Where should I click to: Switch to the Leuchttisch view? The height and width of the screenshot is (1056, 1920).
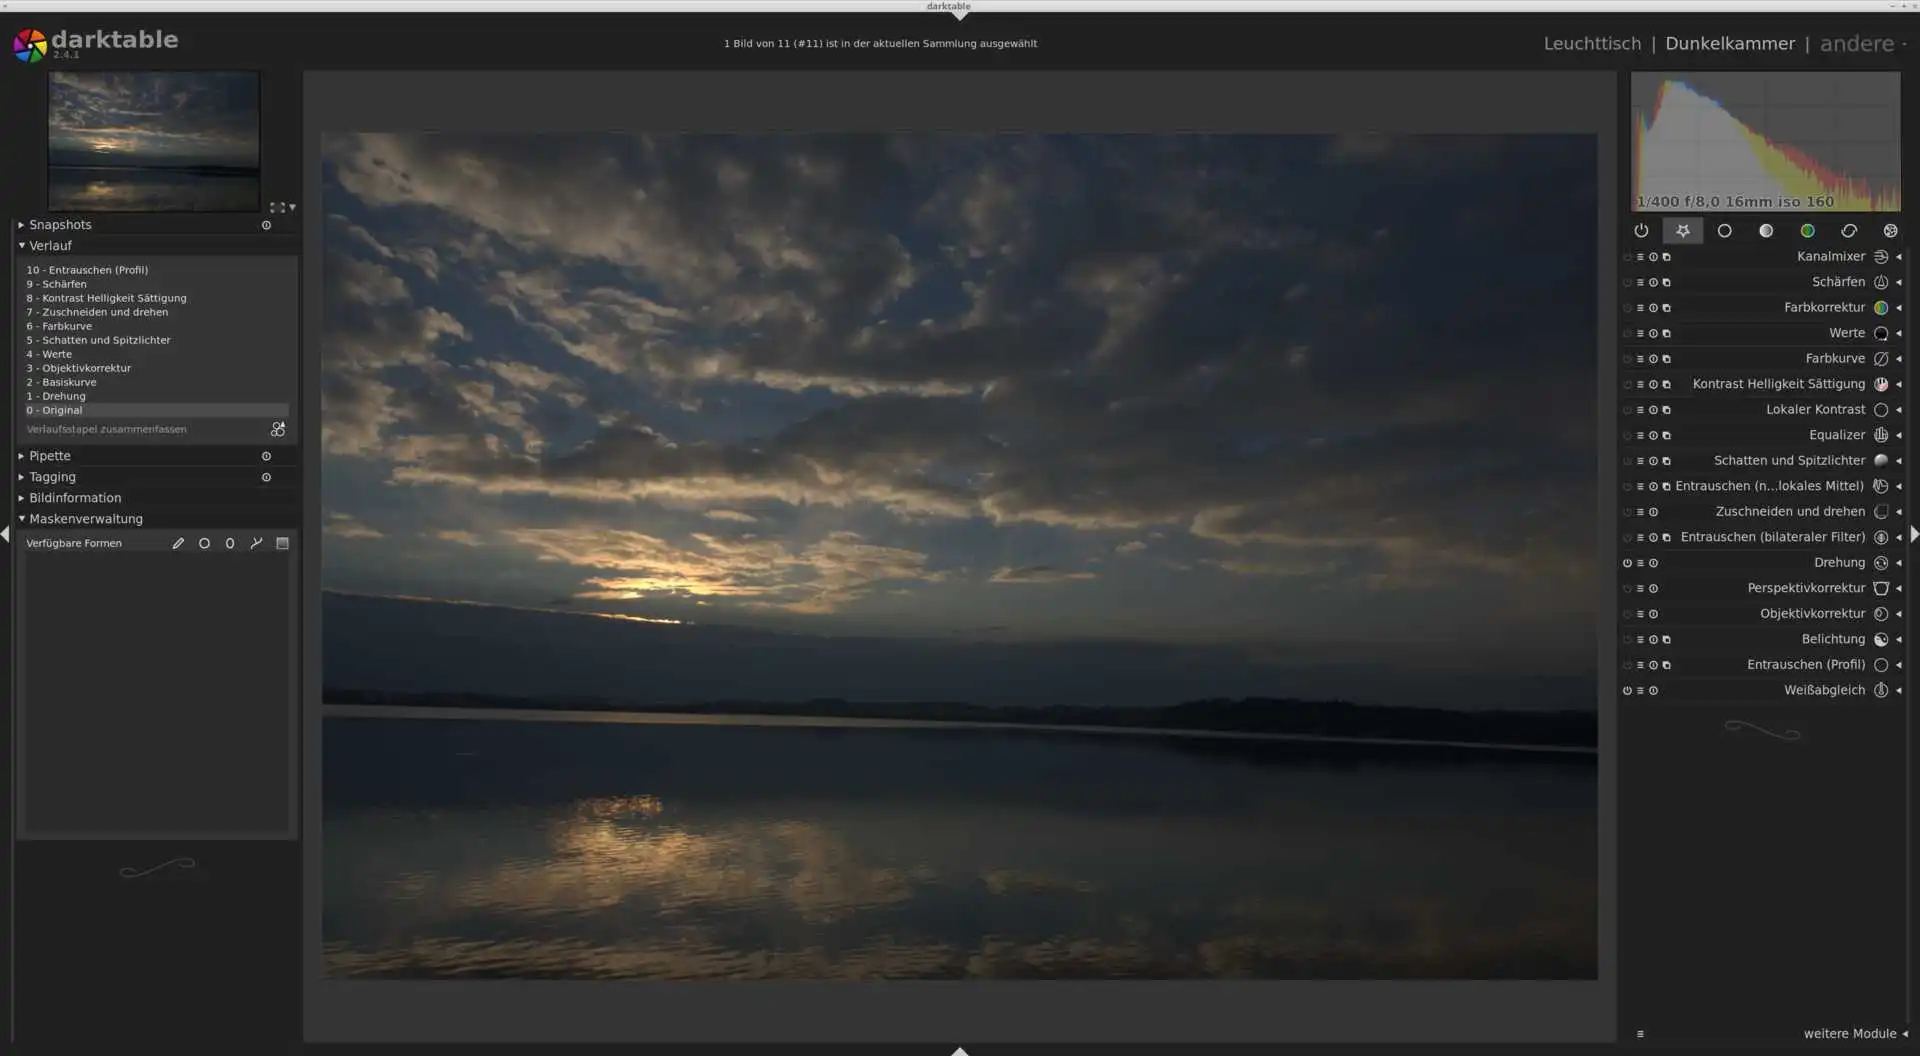point(1592,44)
